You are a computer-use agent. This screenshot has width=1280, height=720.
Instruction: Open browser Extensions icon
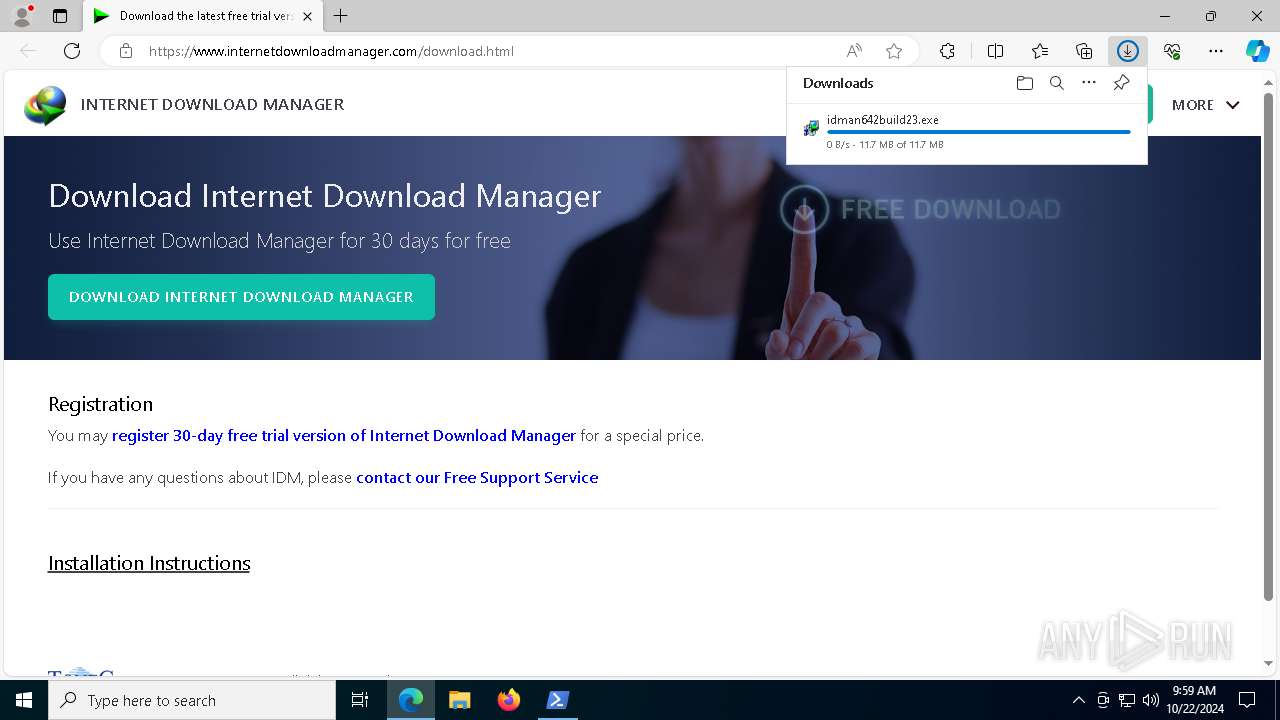pyautogui.click(x=947, y=51)
